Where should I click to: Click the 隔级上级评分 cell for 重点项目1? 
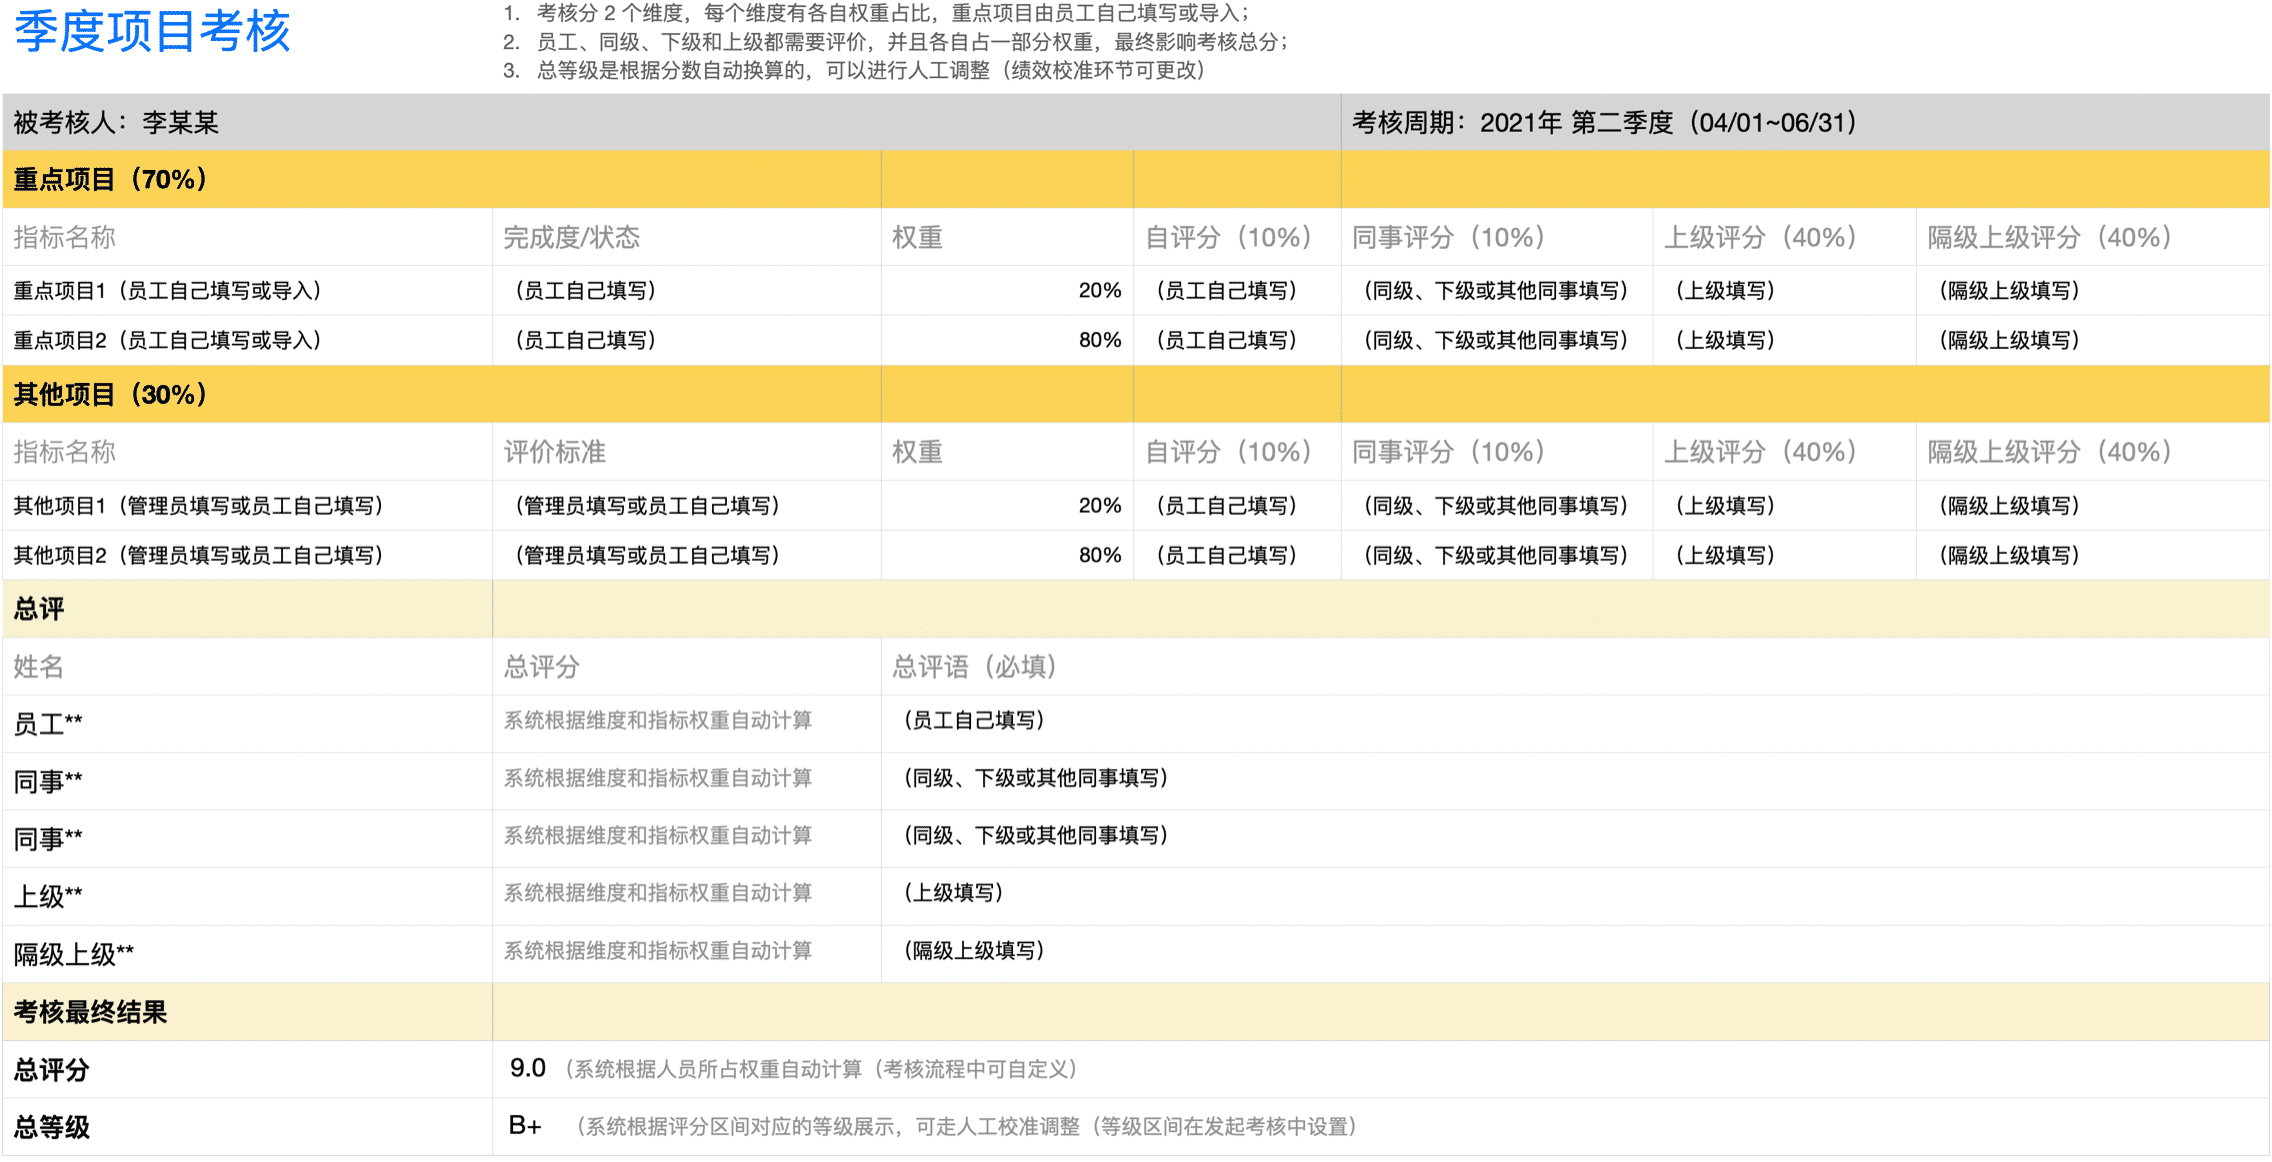pyautogui.click(x=2093, y=290)
